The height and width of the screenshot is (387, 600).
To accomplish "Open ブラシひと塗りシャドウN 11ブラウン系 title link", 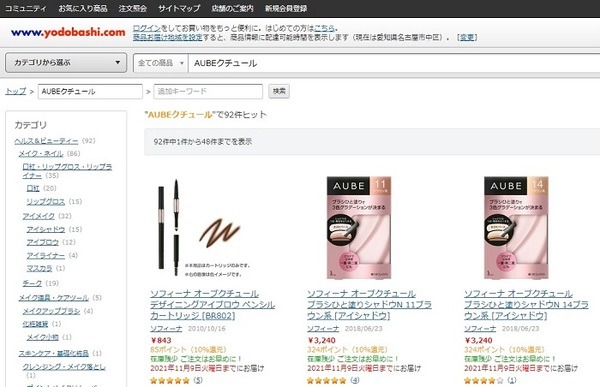I will 369,305.
